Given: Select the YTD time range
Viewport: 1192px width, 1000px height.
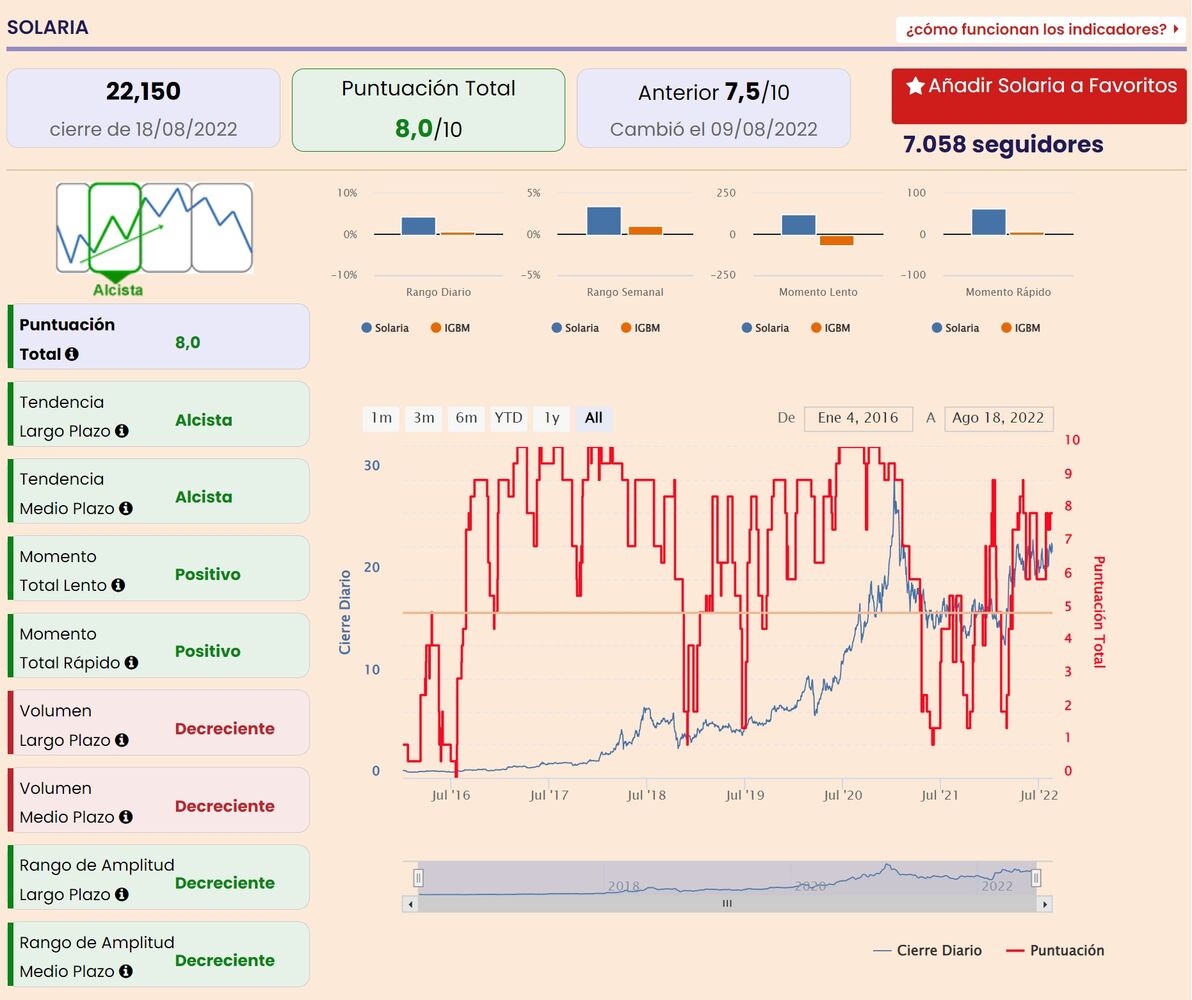Looking at the screenshot, I should coord(509,418).
